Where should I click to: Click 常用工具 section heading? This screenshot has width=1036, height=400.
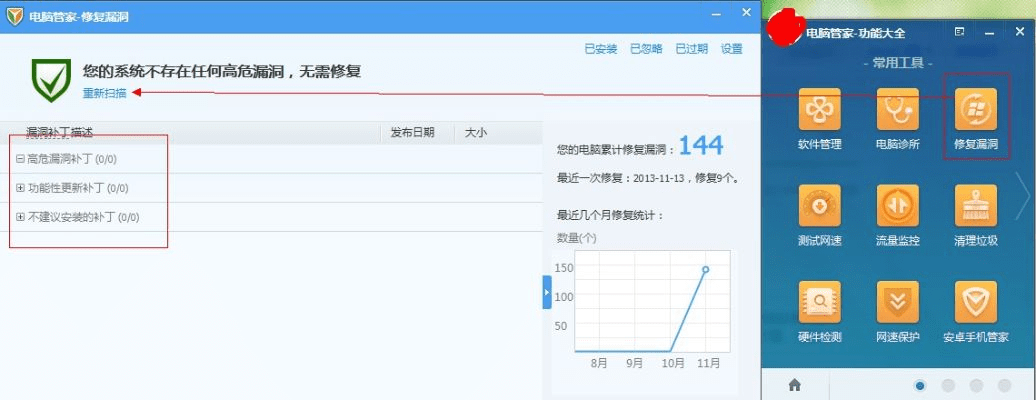click(898, 63)
